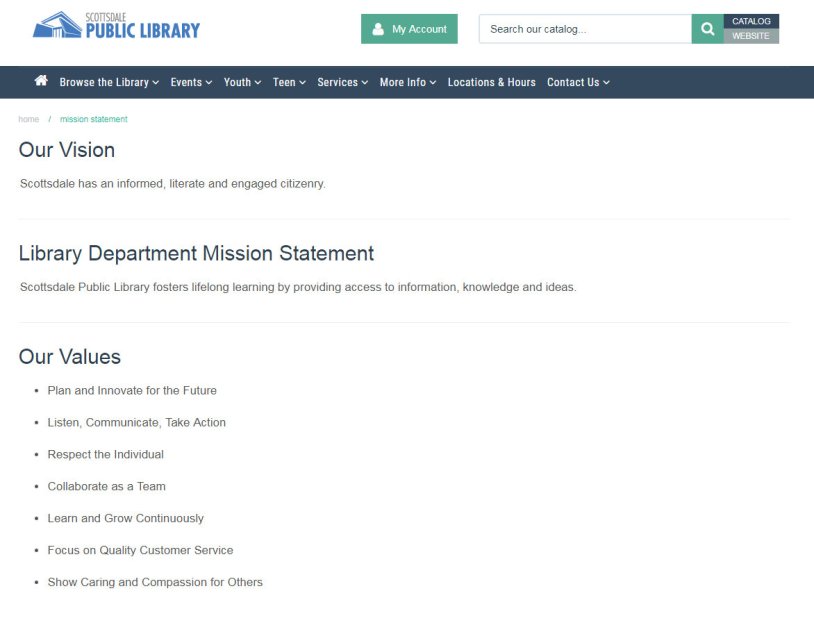Expand the Browse the Library menu

click(109, 82)
